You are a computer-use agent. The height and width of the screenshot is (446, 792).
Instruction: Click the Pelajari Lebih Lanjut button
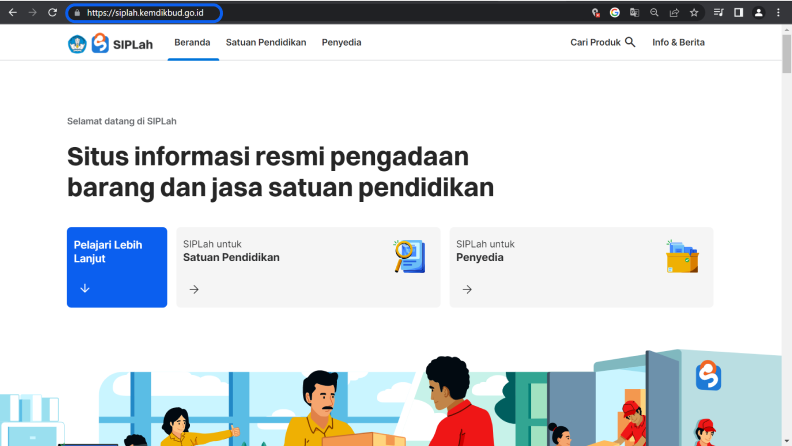point(117,267)
